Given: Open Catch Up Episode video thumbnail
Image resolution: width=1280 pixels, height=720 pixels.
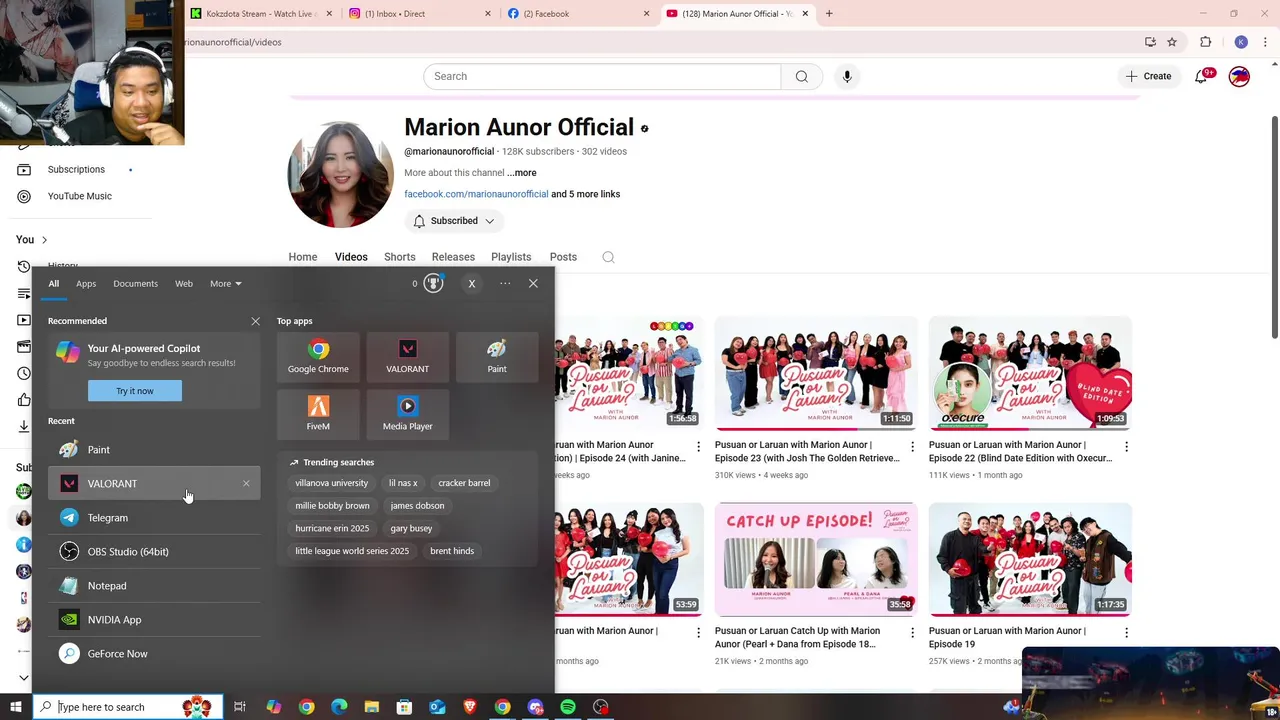Looking at the screenshot, I should 816,559.
